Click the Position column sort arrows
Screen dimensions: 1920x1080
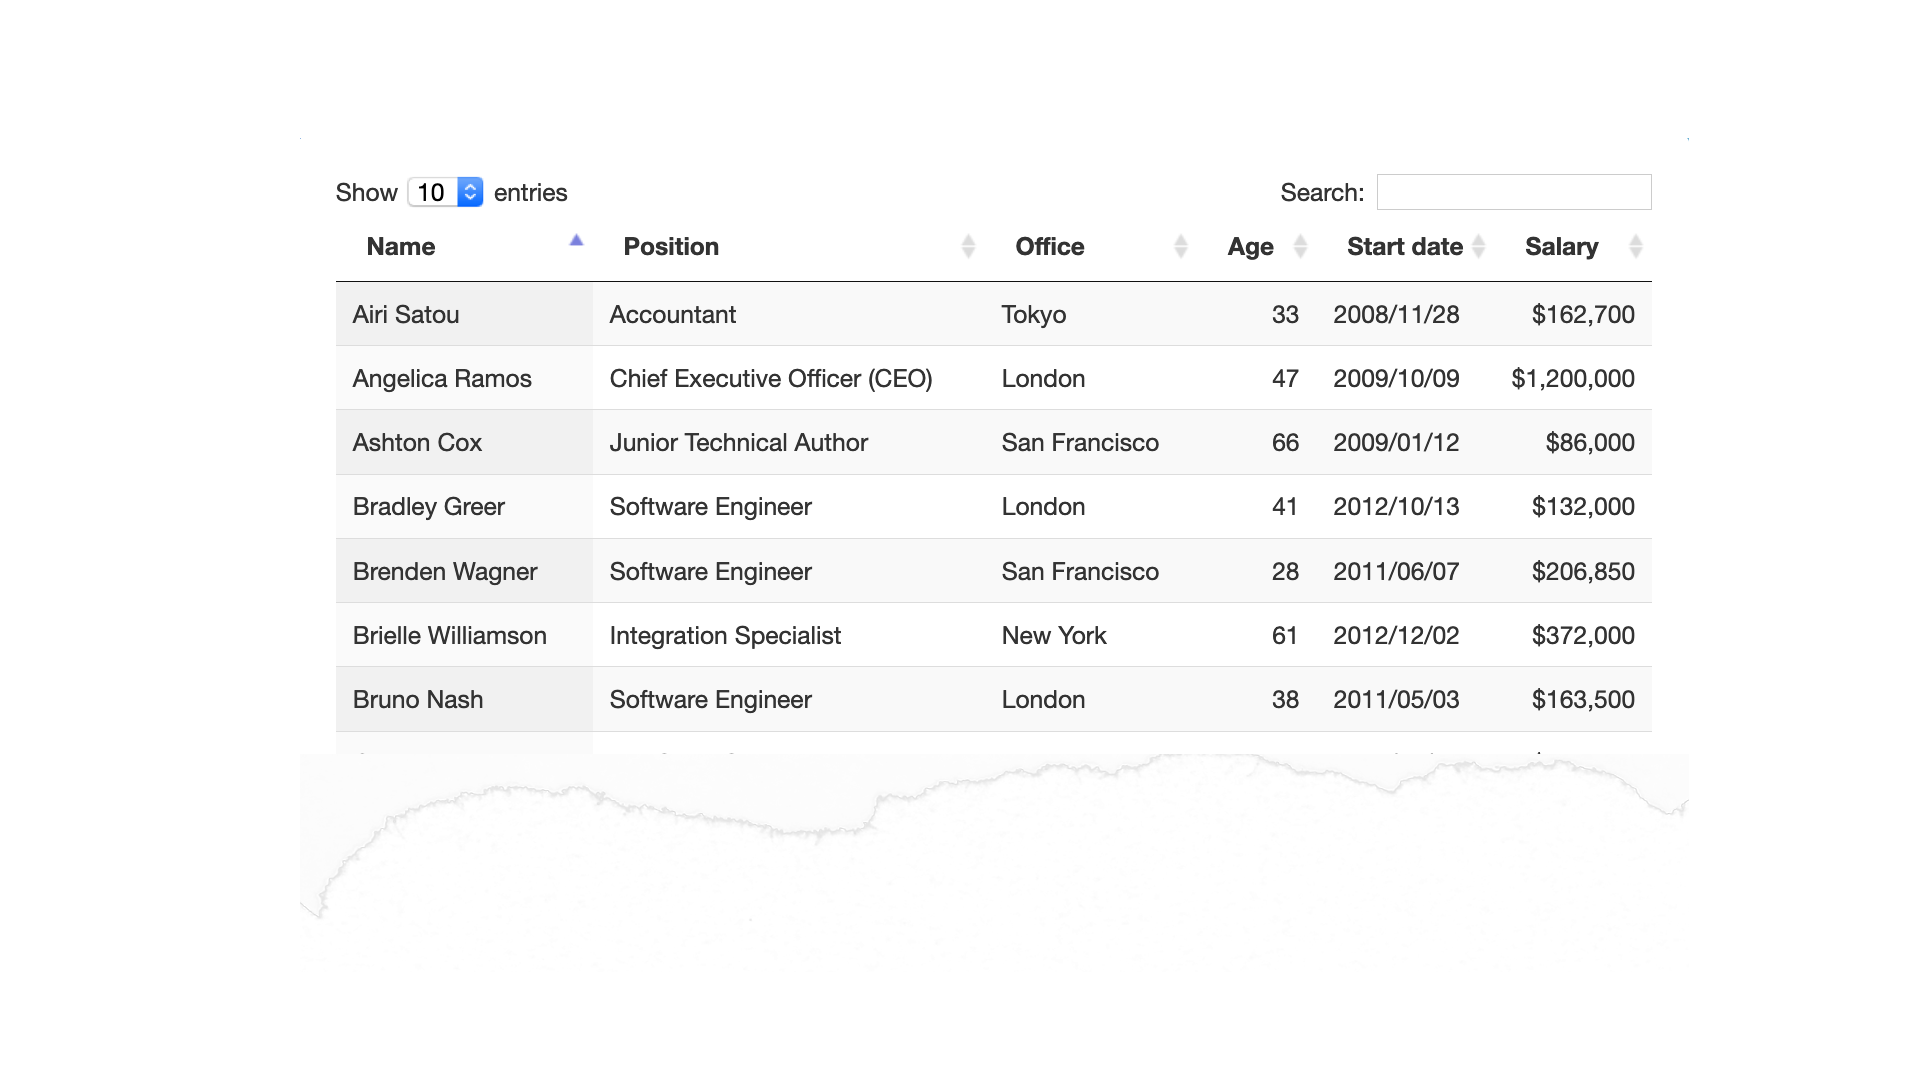967,247
